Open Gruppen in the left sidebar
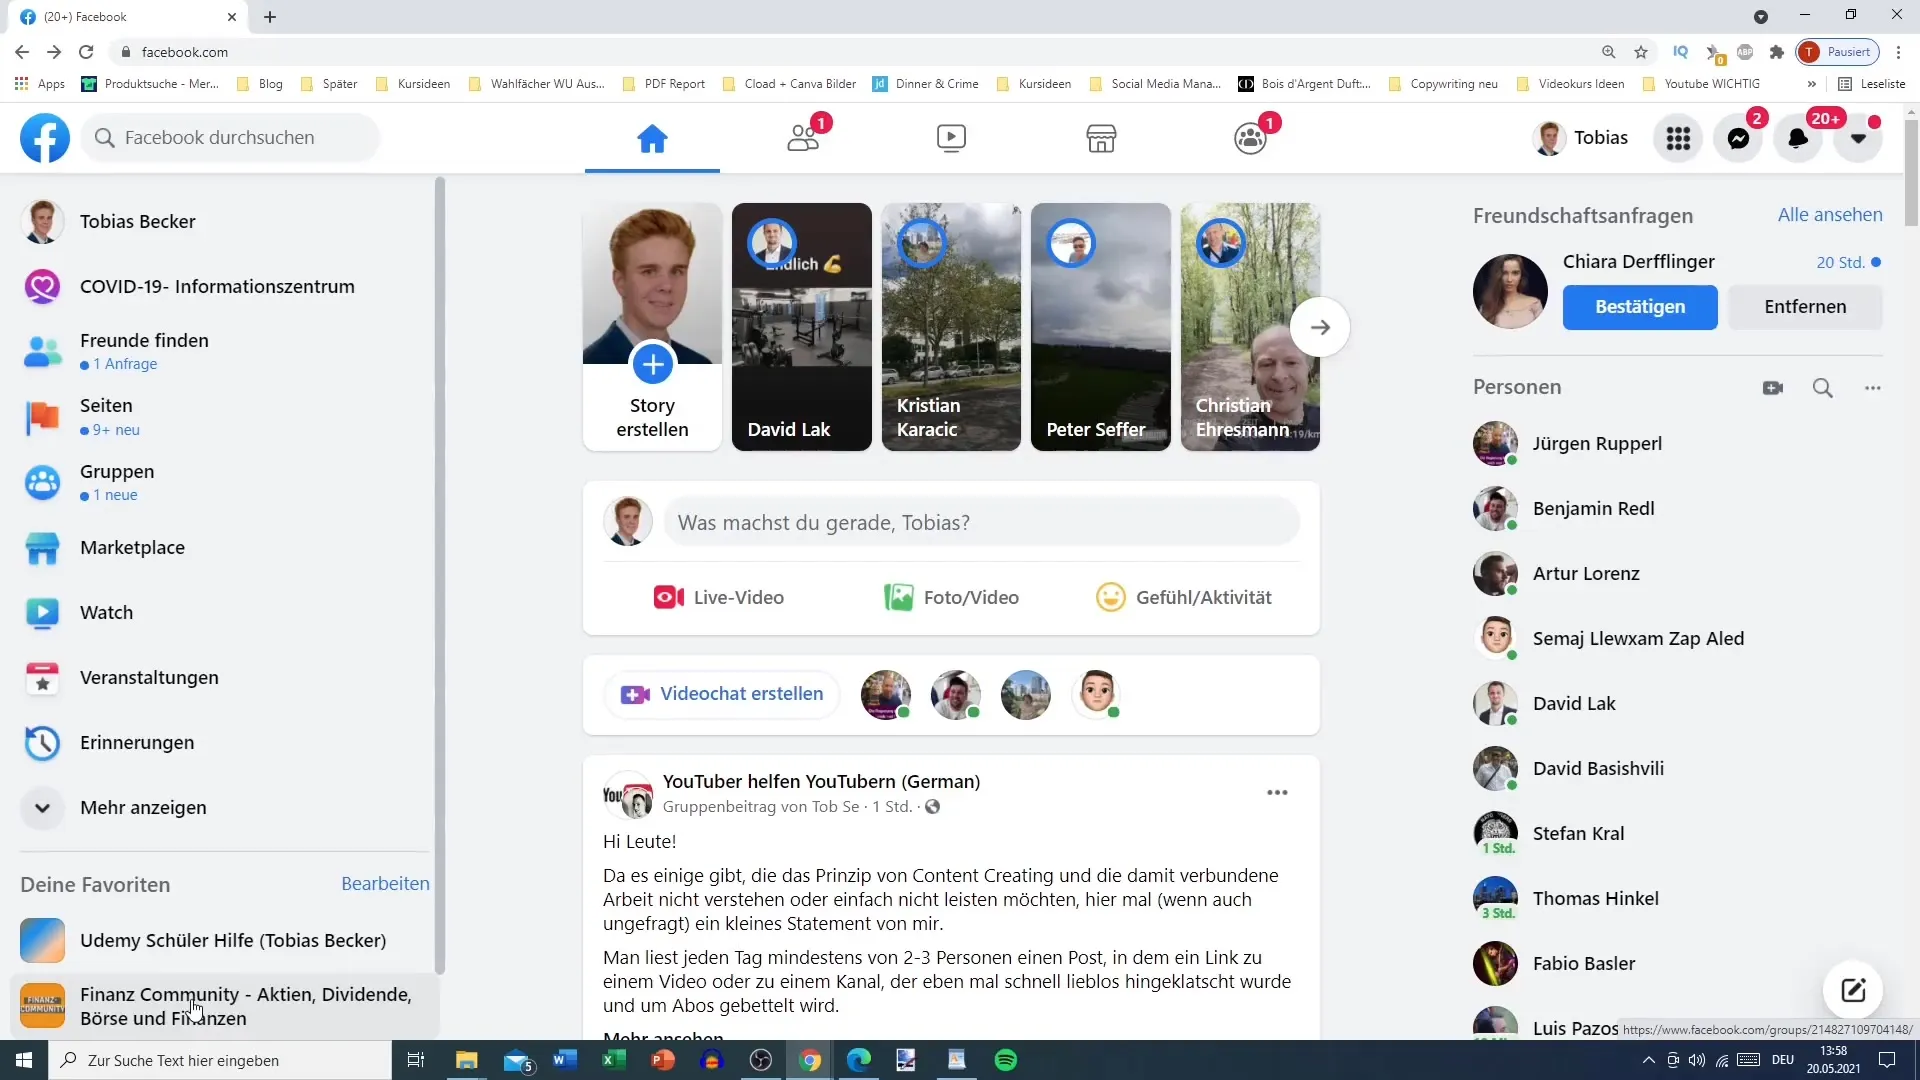The height and width of the screenshot is (1080, 1920). [224, 482]
